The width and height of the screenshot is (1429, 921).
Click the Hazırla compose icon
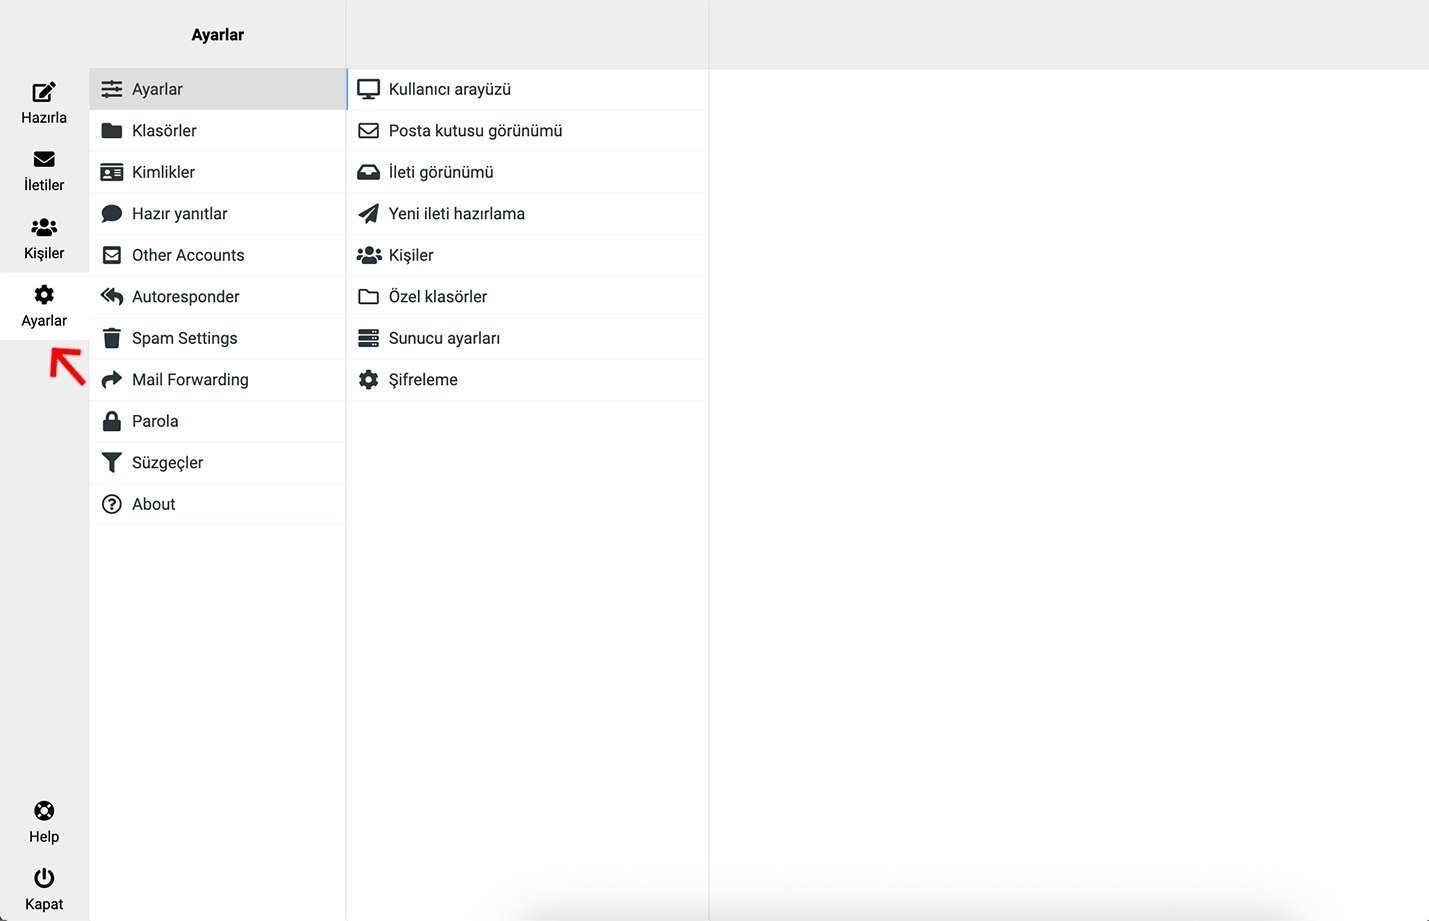(44, 93)
